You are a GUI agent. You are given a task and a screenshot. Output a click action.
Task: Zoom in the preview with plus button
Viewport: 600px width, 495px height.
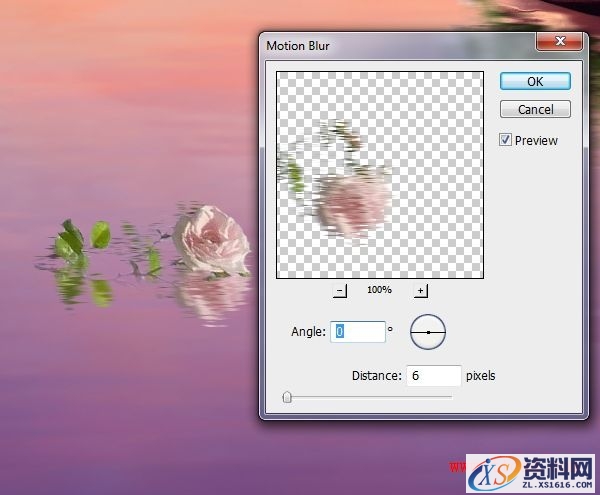coord(420,290)
